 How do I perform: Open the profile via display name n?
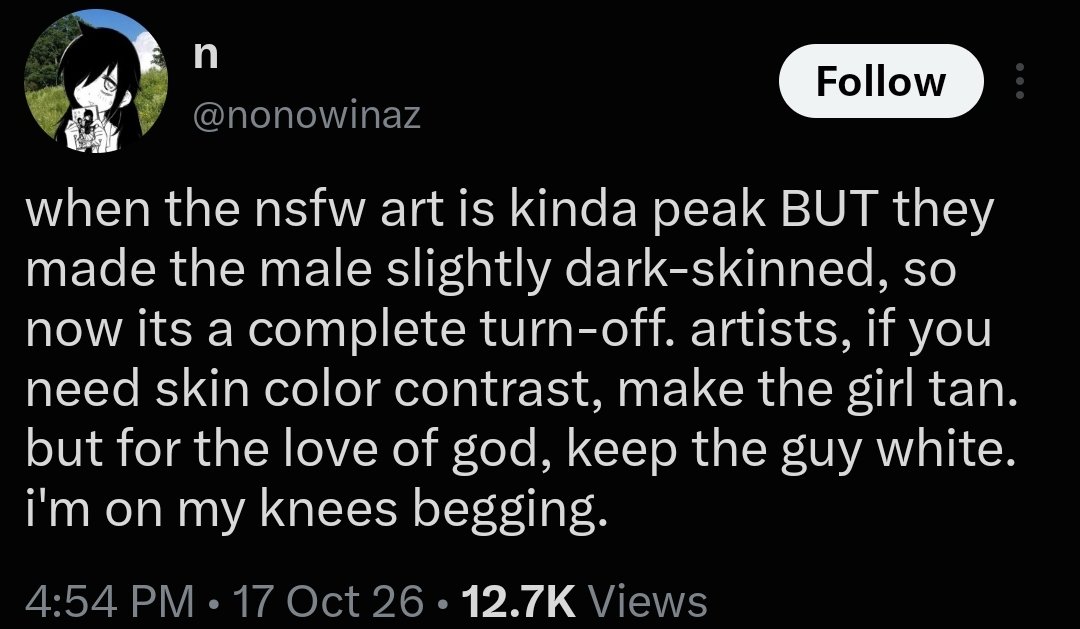tap(205, 56)
